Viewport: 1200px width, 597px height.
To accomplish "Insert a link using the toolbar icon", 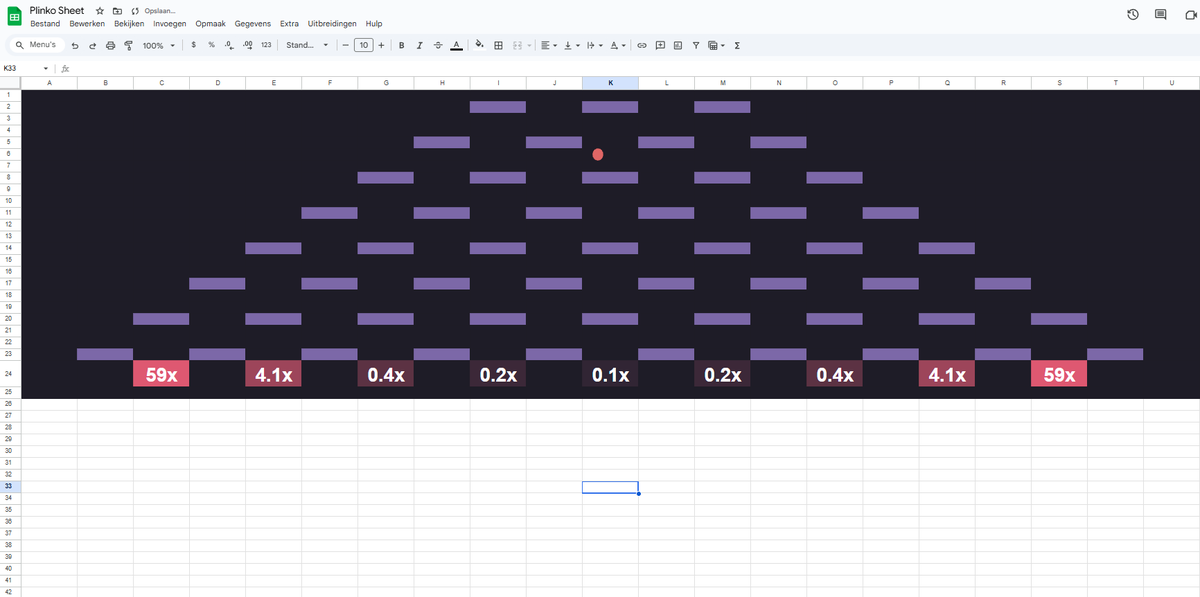I will tap(641, 45).
